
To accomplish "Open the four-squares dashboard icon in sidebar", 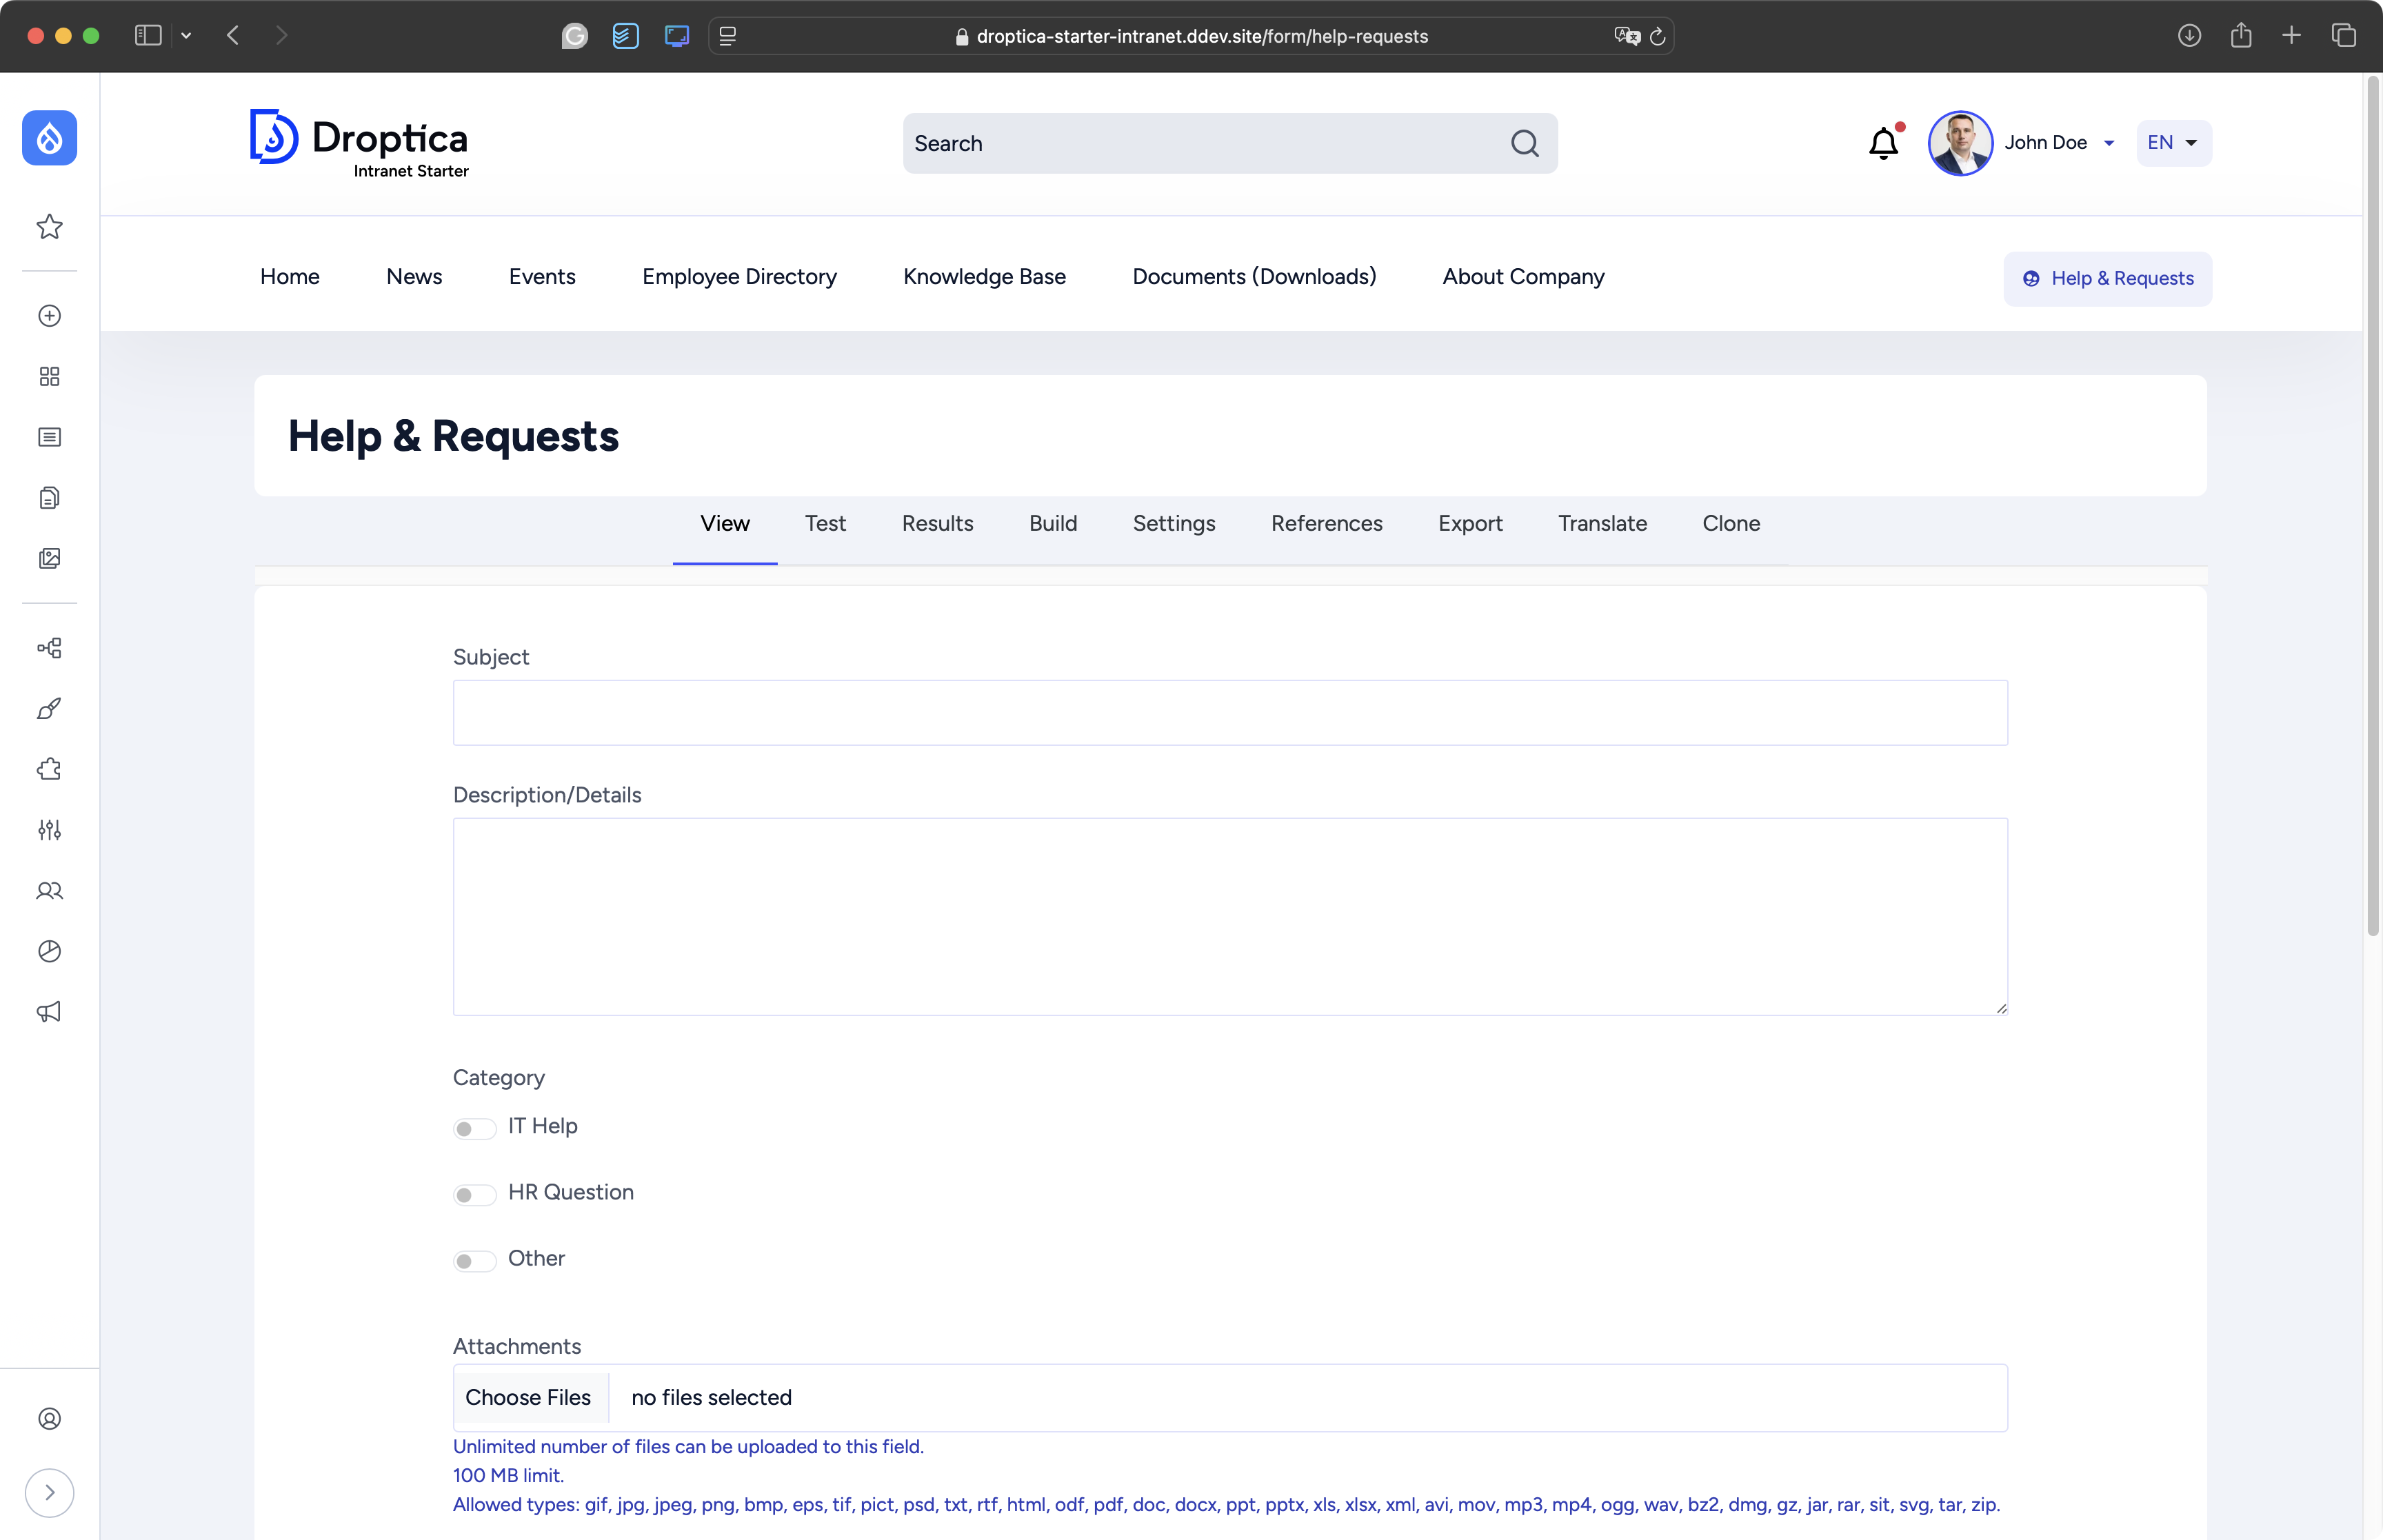I will (49, 376).
